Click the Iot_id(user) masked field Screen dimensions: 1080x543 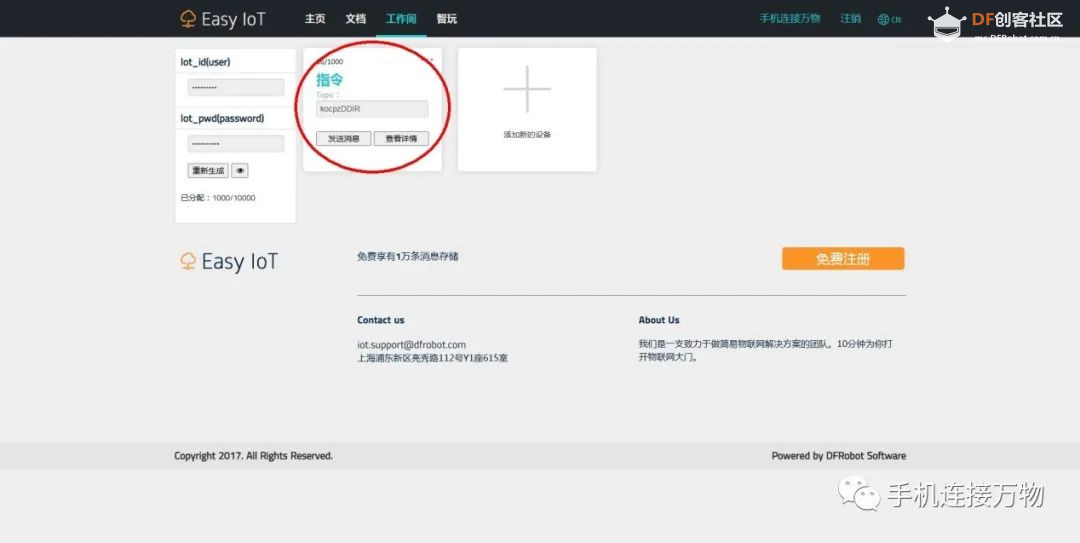coord(236,88)
